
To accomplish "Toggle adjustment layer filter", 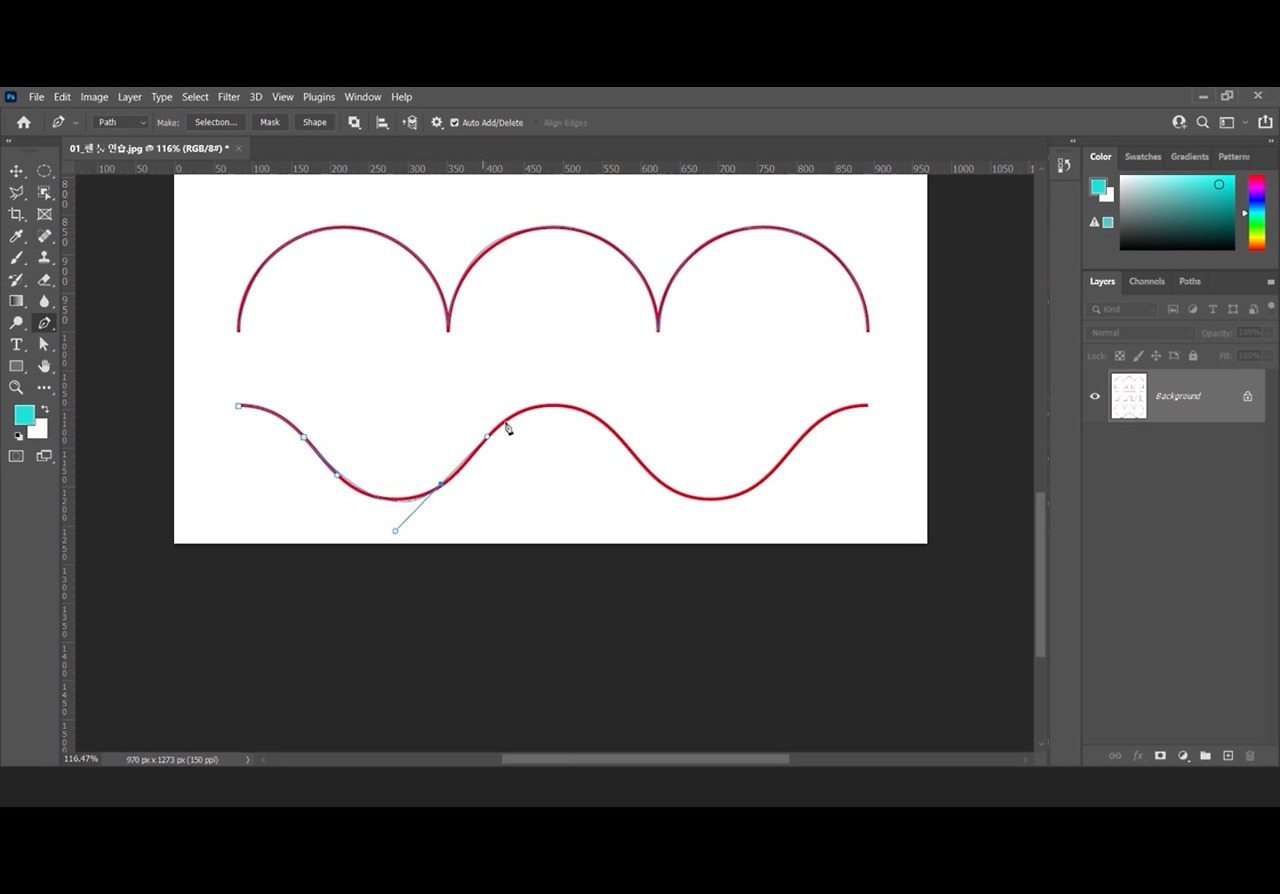I will pos(1193,310).
